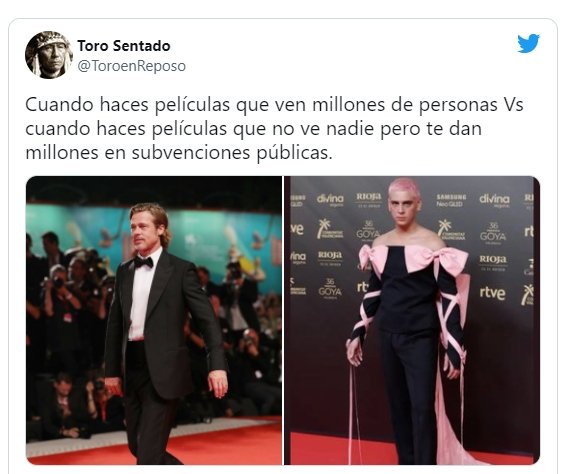Viewport: 575px width, 474px height.
Task: Click the 36 Goya logo at backdrop lower left
Action: point(330,289)
